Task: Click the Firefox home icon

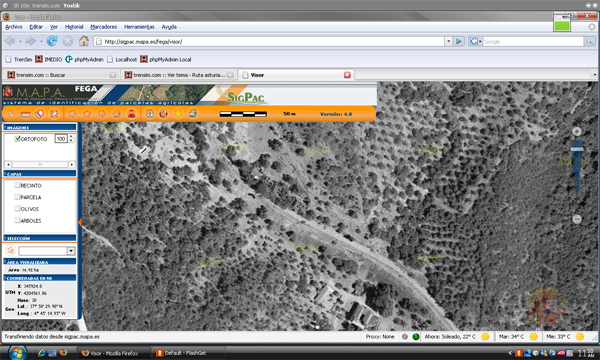Action: [84, 41]
